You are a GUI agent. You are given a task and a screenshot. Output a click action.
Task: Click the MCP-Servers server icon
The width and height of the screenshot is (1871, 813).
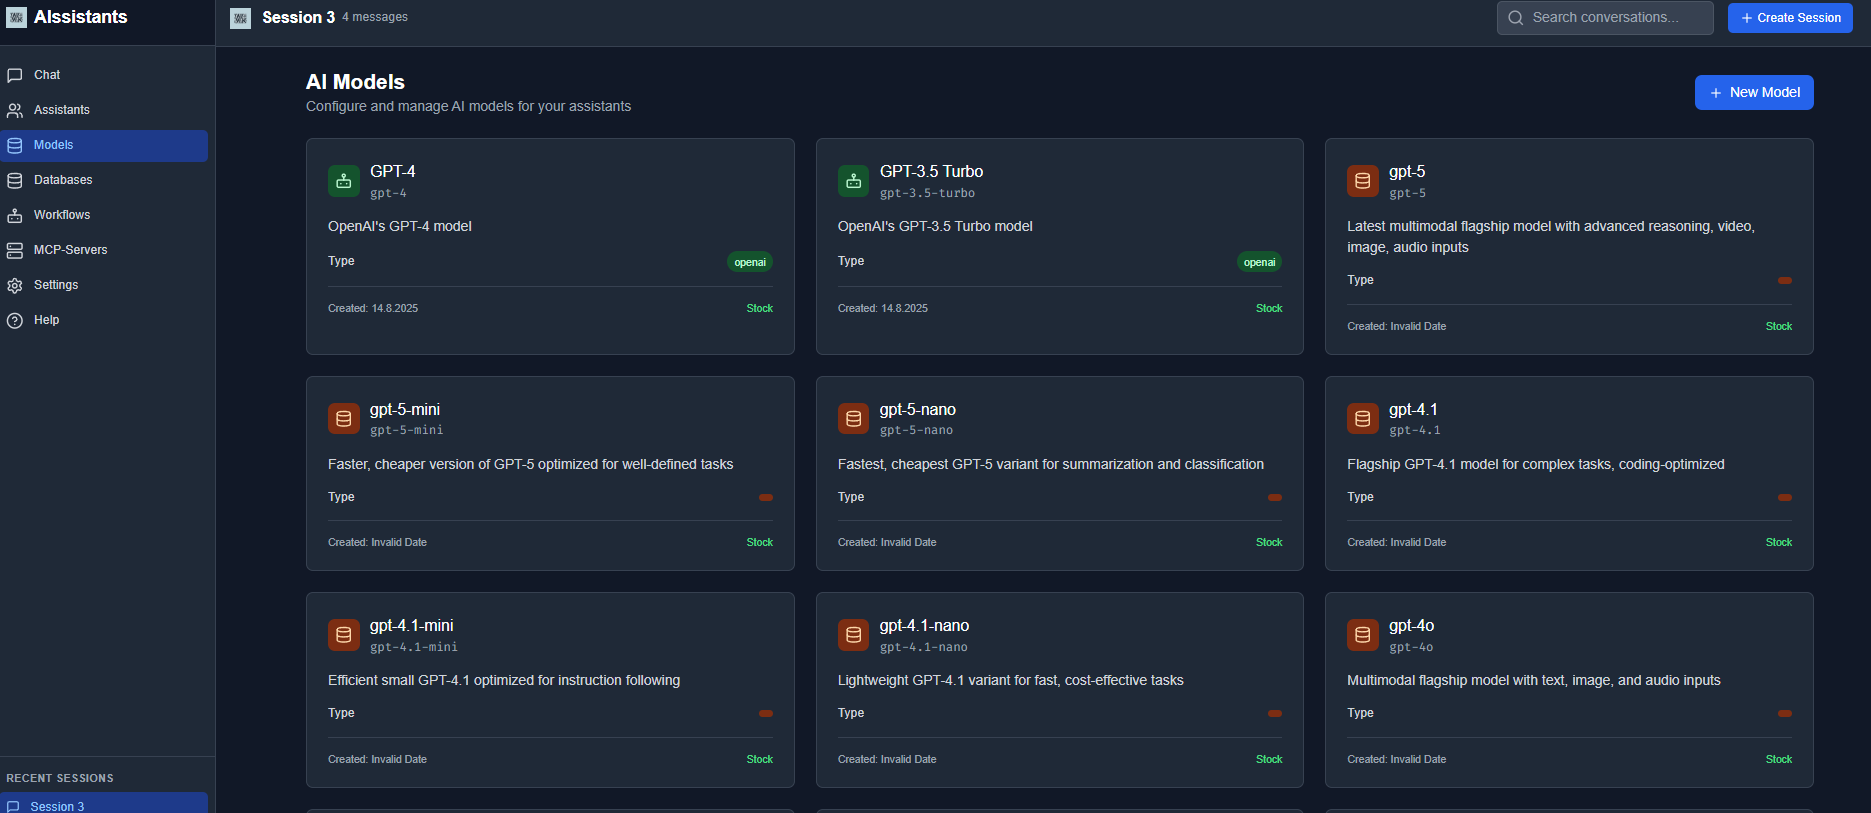pyautogui.click(x=15, y=250)
